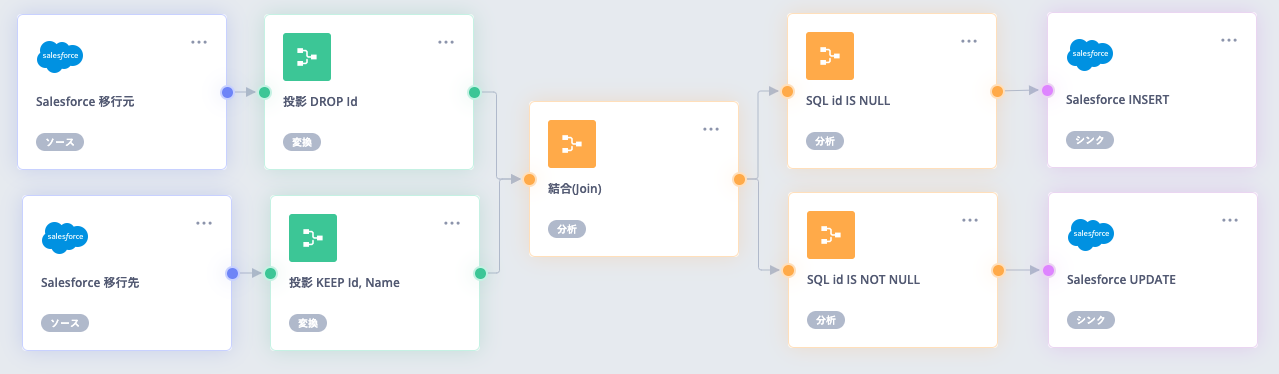Image resolution: width=1279 pixels, height=374 pixels.
Task: Click the orange SQL id IS NULL icon
Action: pos(830,57)
